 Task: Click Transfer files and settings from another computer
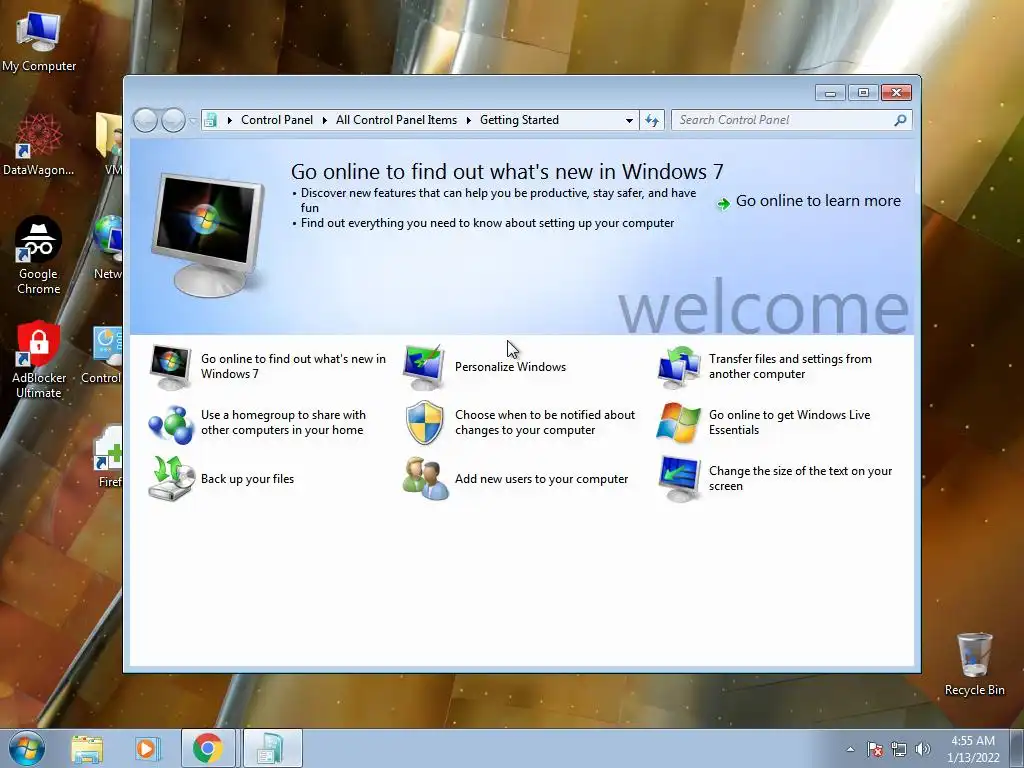[790, 366]
